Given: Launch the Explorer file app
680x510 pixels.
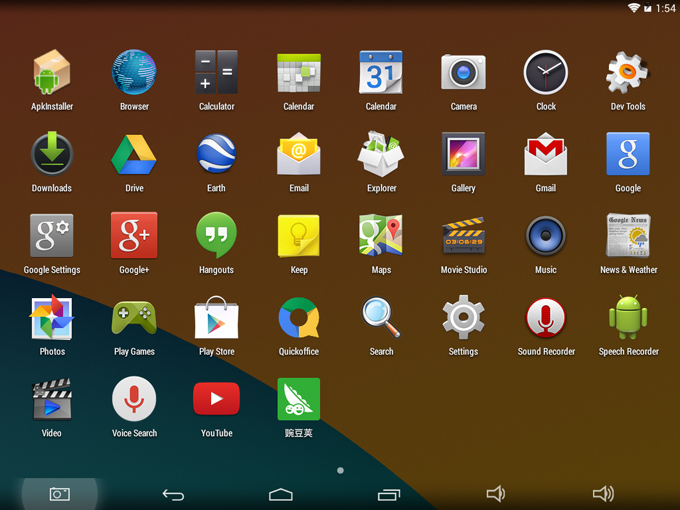Looking at the screenshot, I should coord(381,154).
